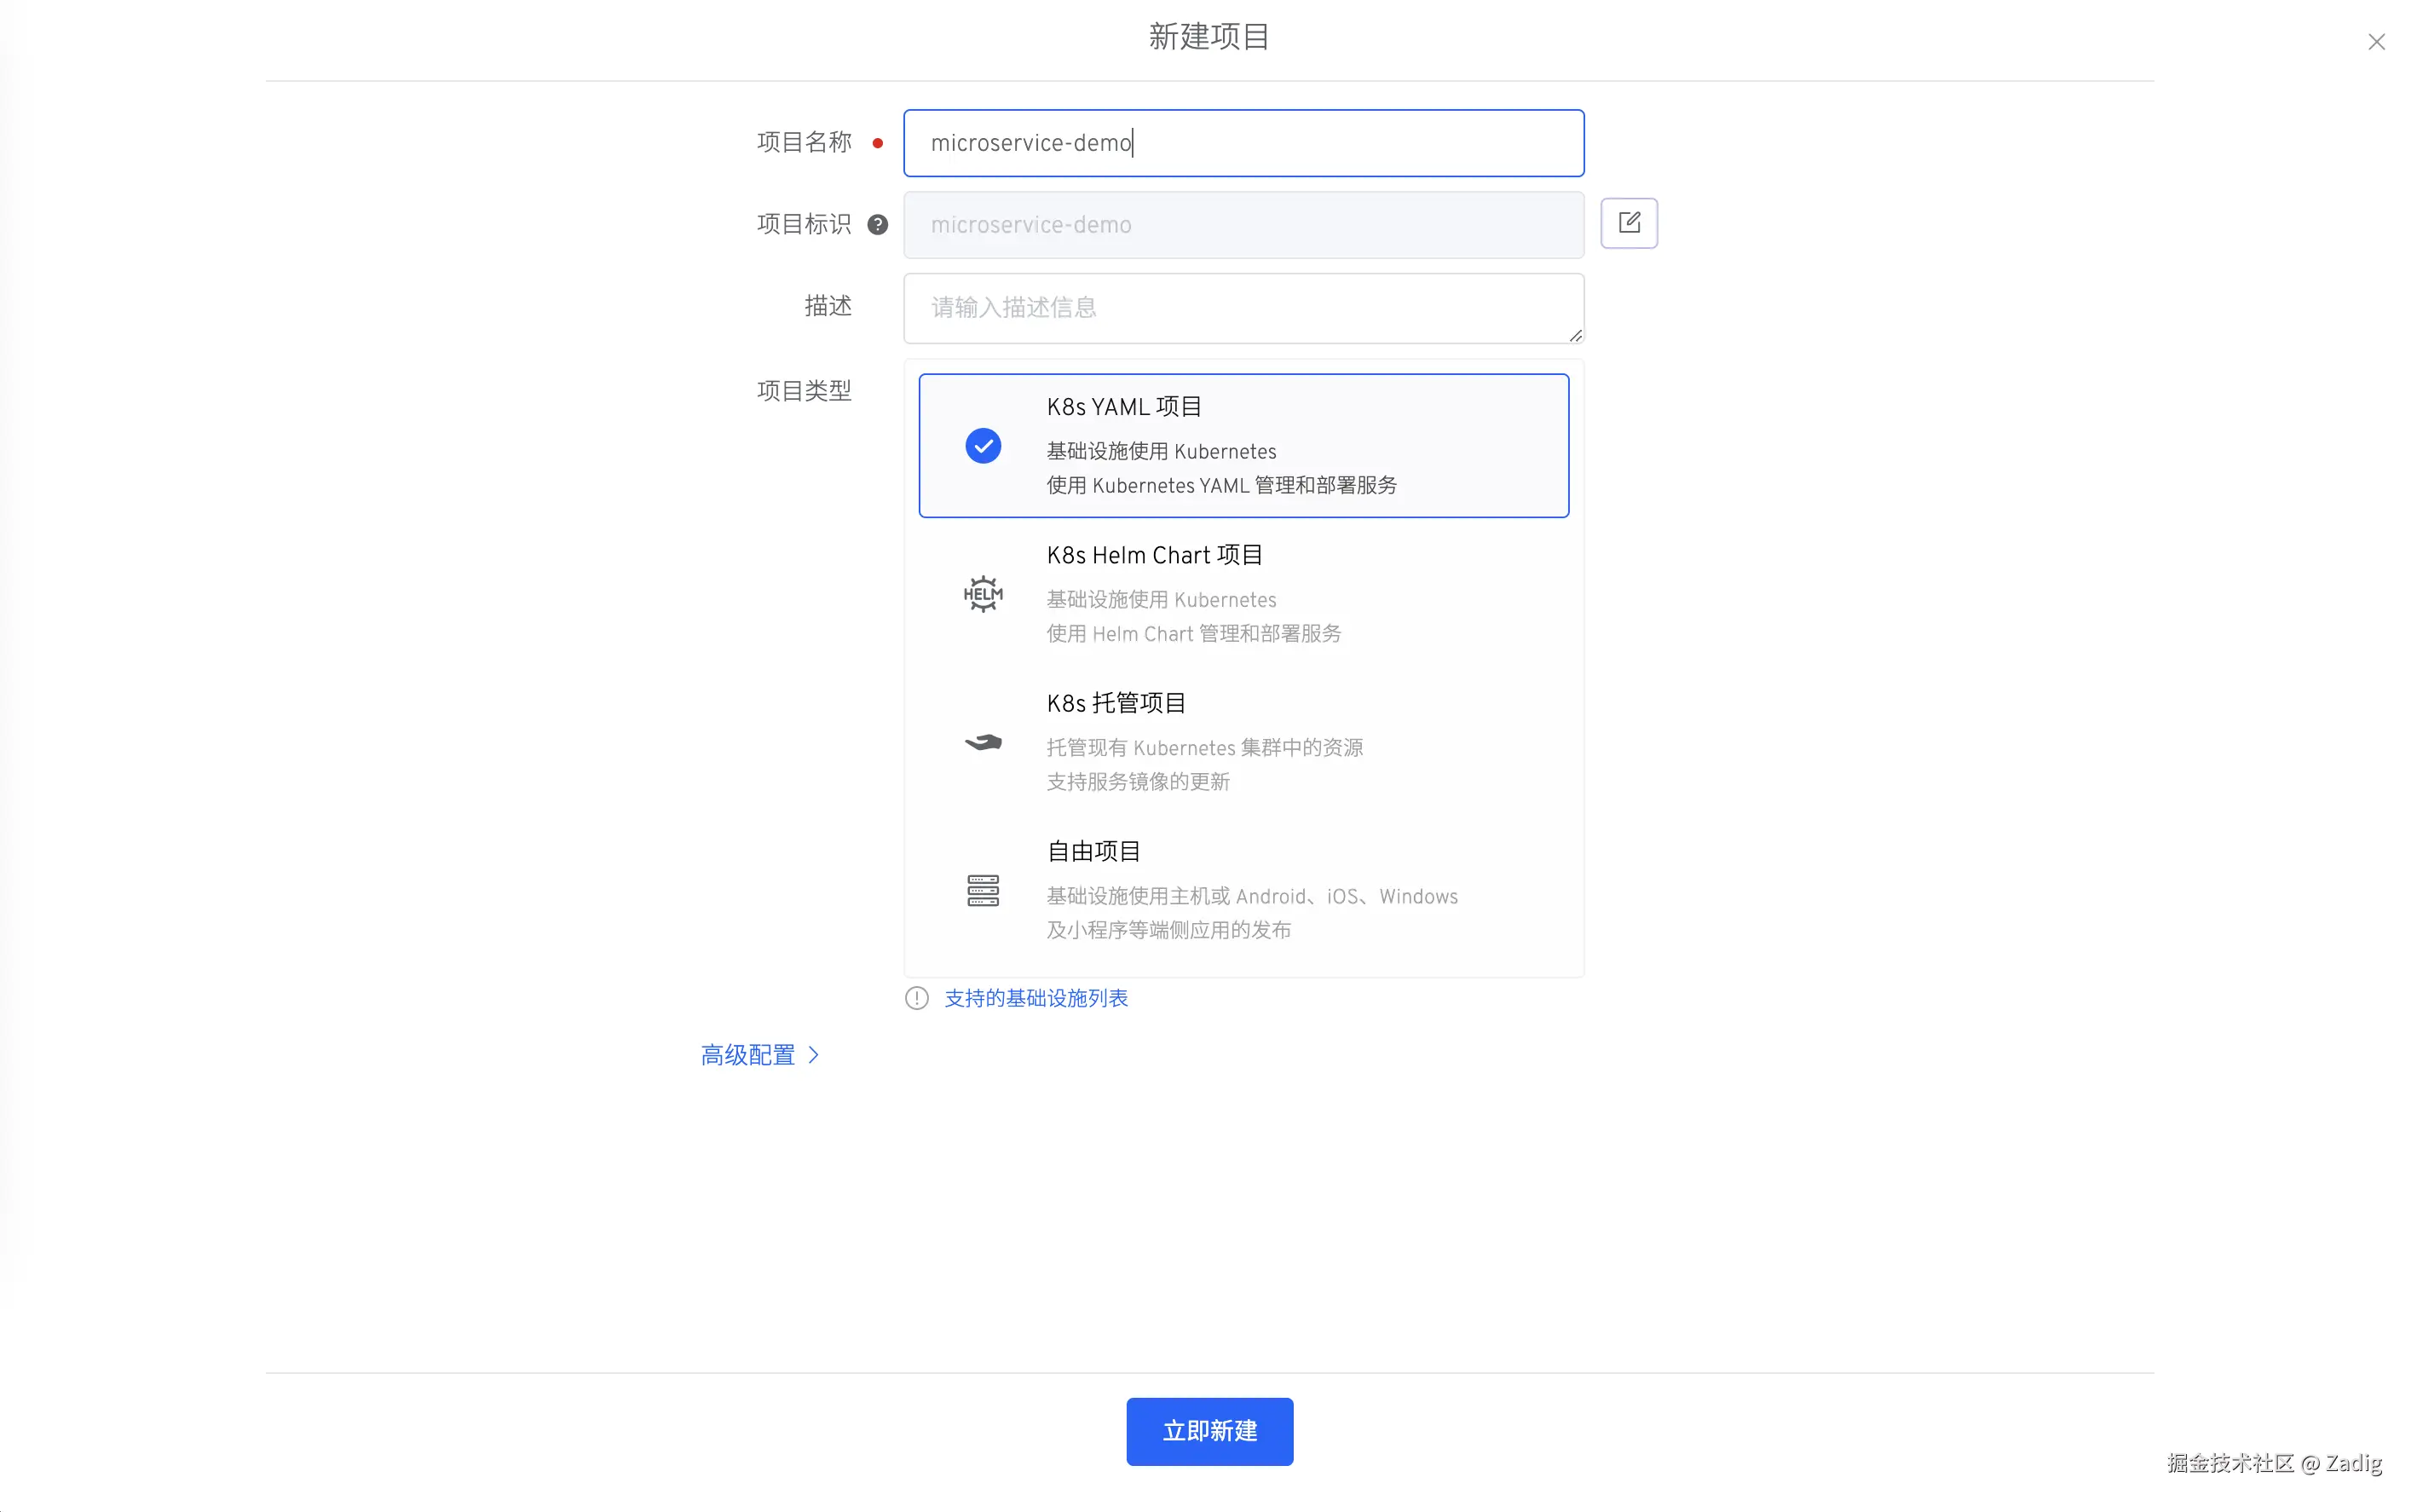The image size is (2417, 1512).
Task: Click the help question mark next to 项目标识
Action: [x=877, y=224]
